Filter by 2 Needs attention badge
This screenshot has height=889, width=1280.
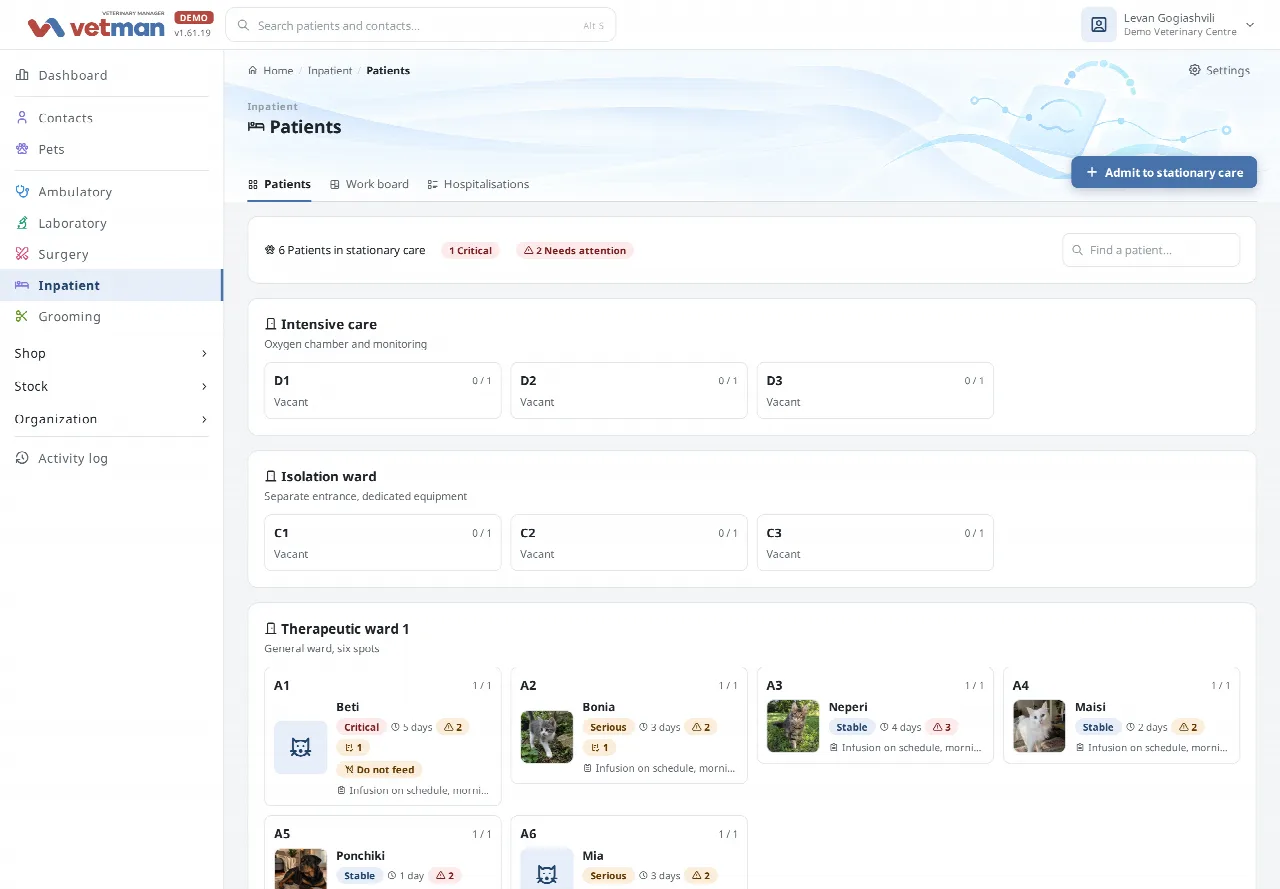tap(575, 250)
